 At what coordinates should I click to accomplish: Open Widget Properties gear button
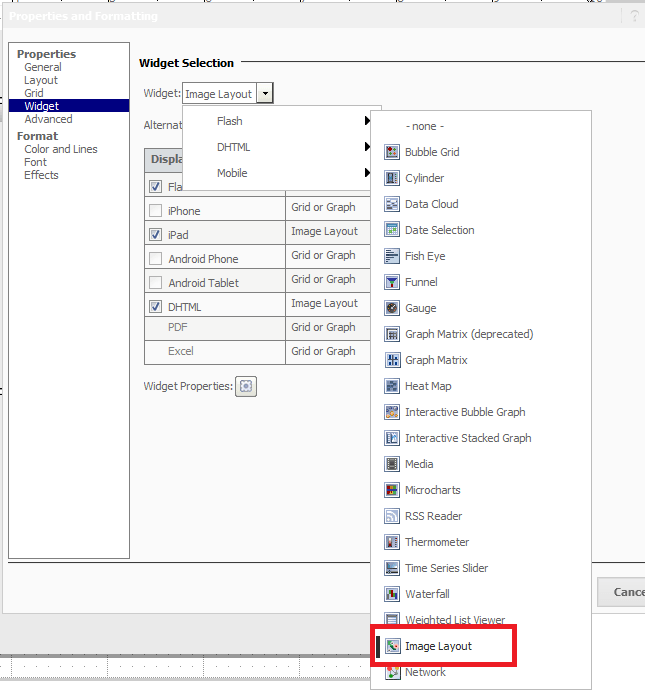click(246, 386)
